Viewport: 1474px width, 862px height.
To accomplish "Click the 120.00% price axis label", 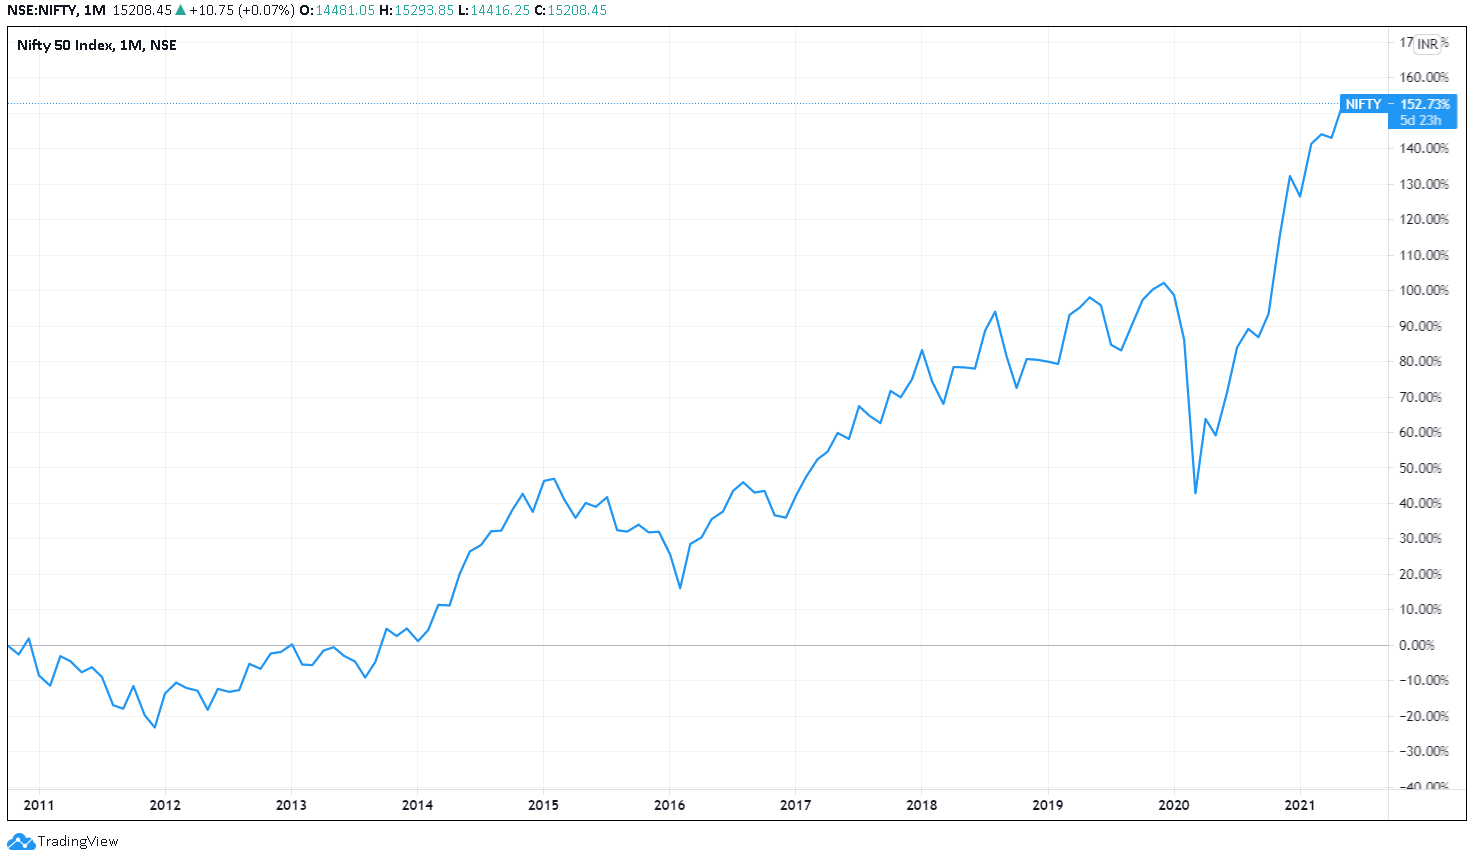I will 1424,219.
